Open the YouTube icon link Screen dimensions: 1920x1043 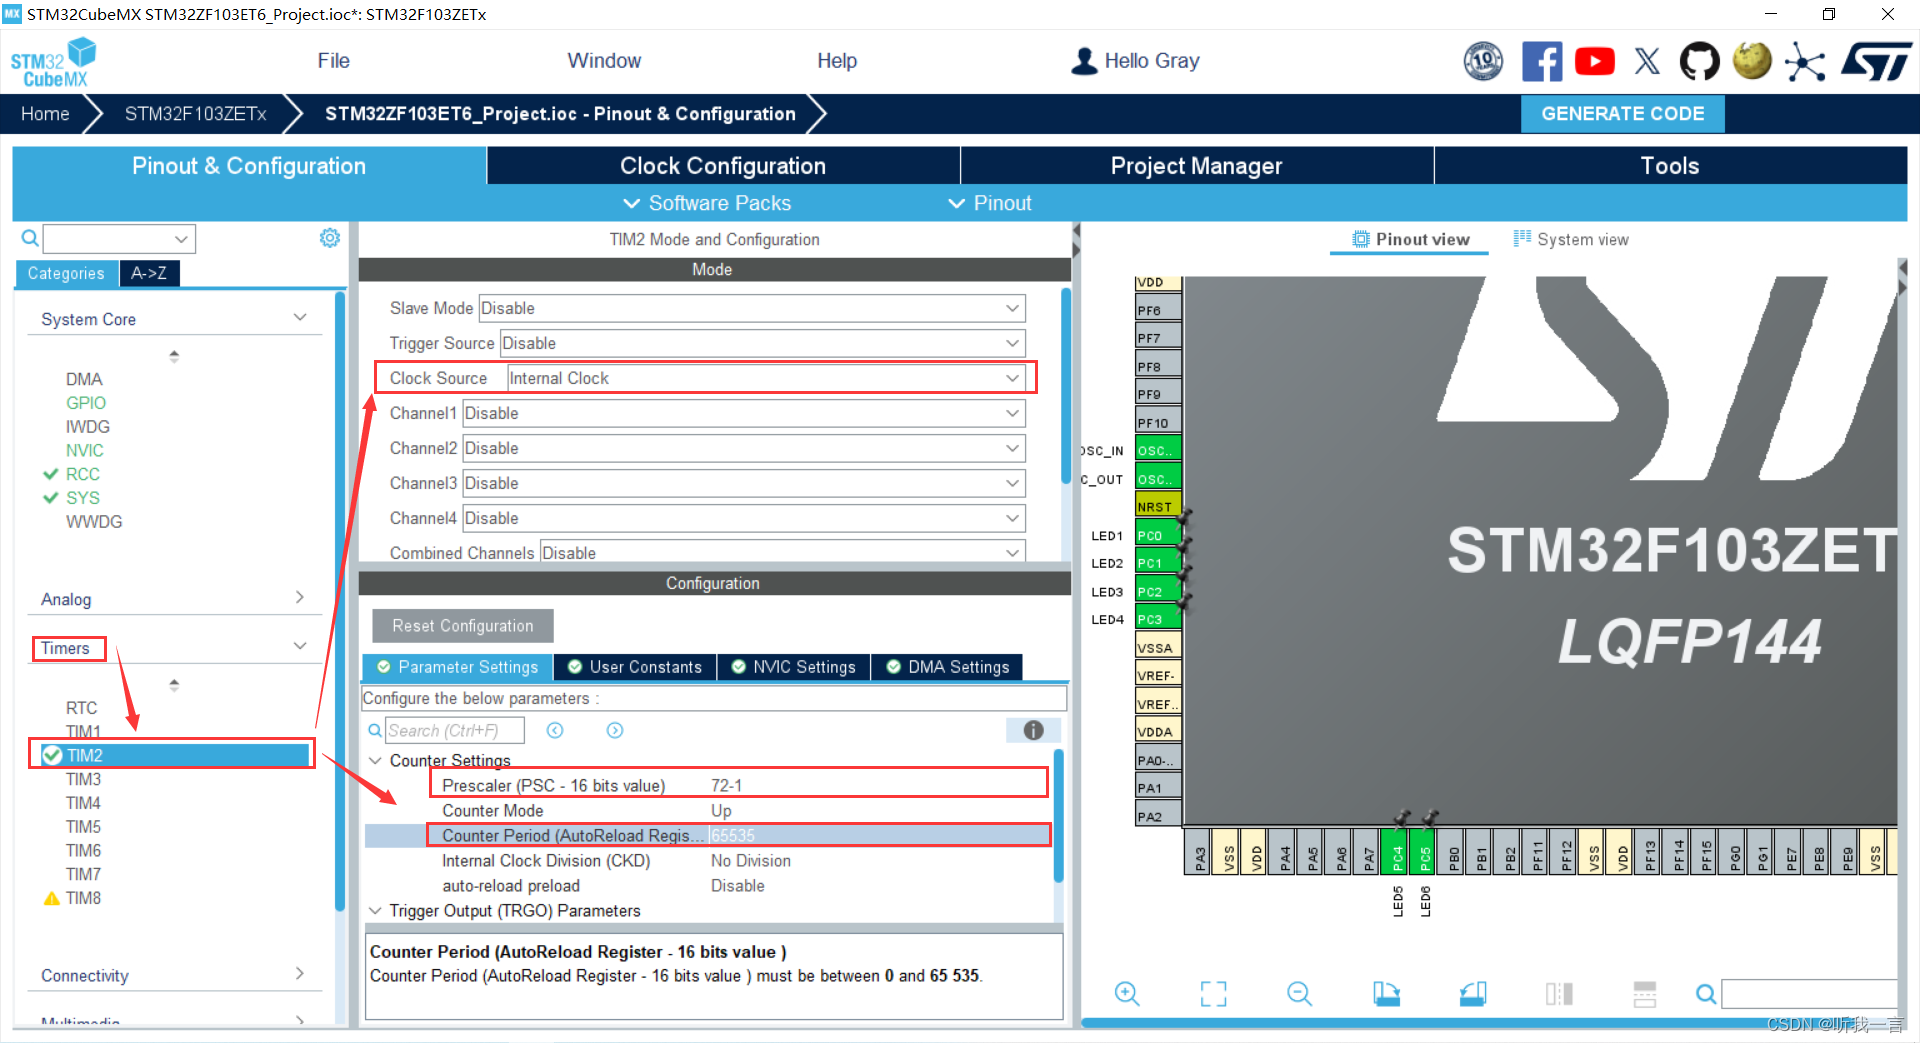coord(1594,62)
